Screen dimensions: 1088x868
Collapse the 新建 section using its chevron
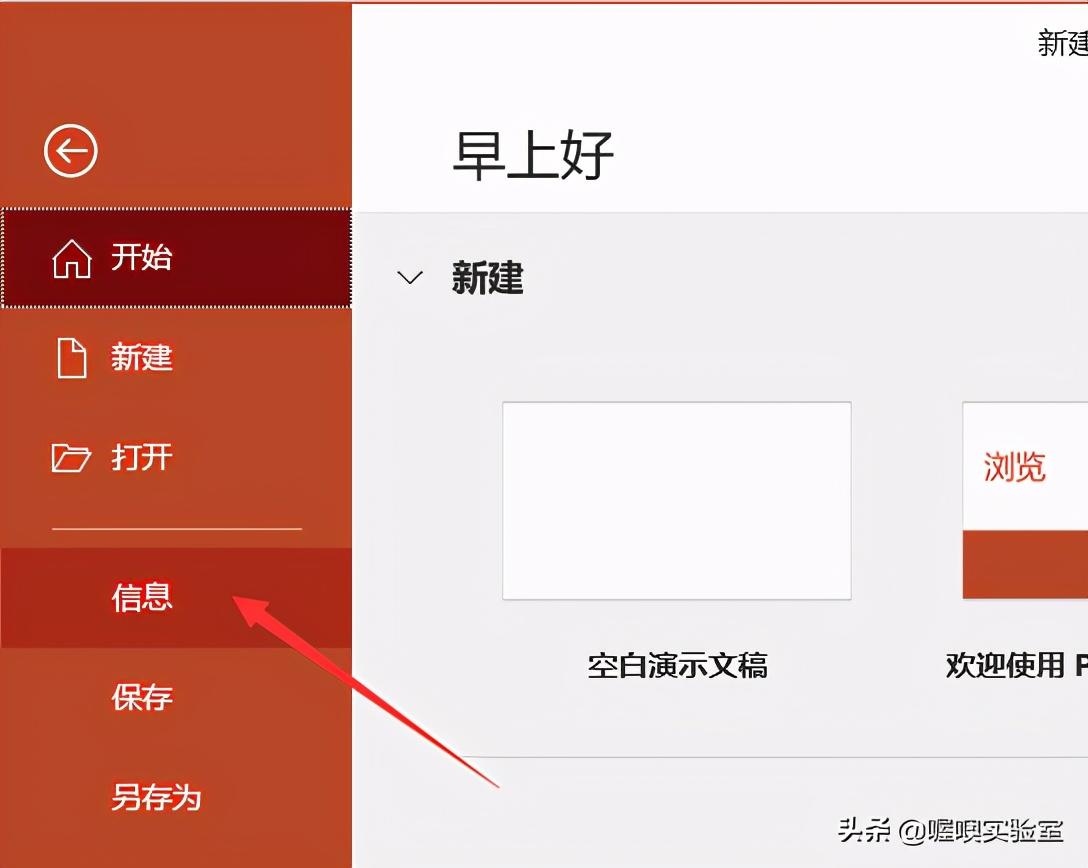point(409,278)
